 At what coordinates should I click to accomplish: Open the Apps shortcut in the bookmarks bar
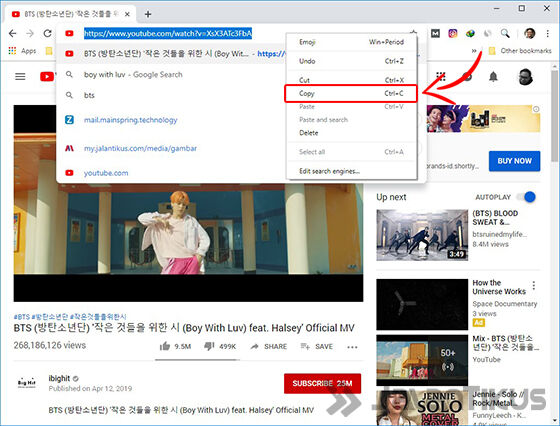(22, 51)
